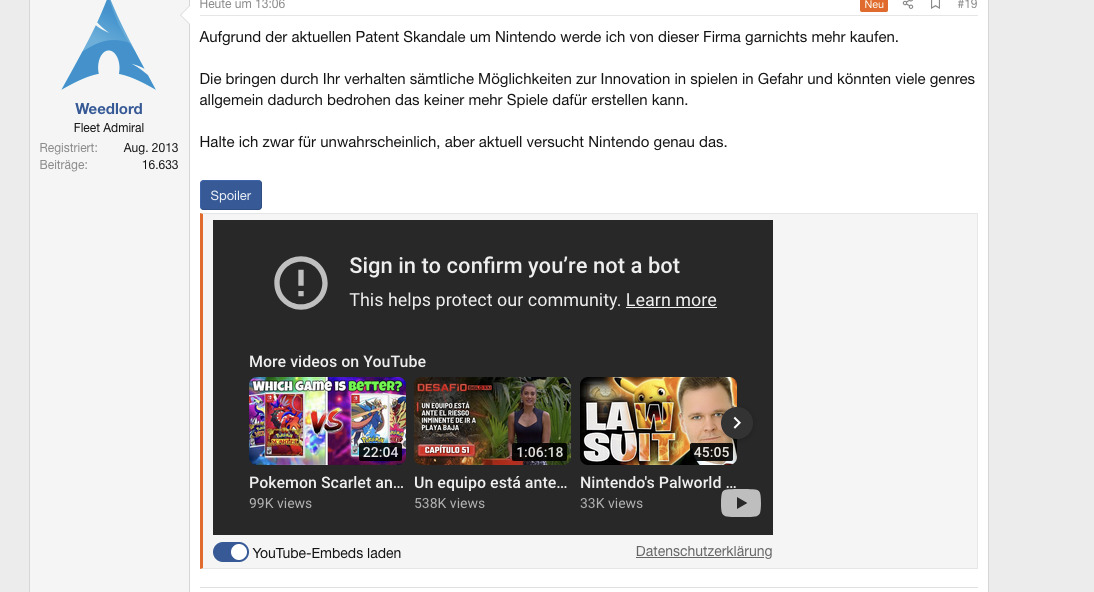The image size is (1094, 592).
Task: Click the Sign in to confirm heading
Action: click(x=515, y=266)
